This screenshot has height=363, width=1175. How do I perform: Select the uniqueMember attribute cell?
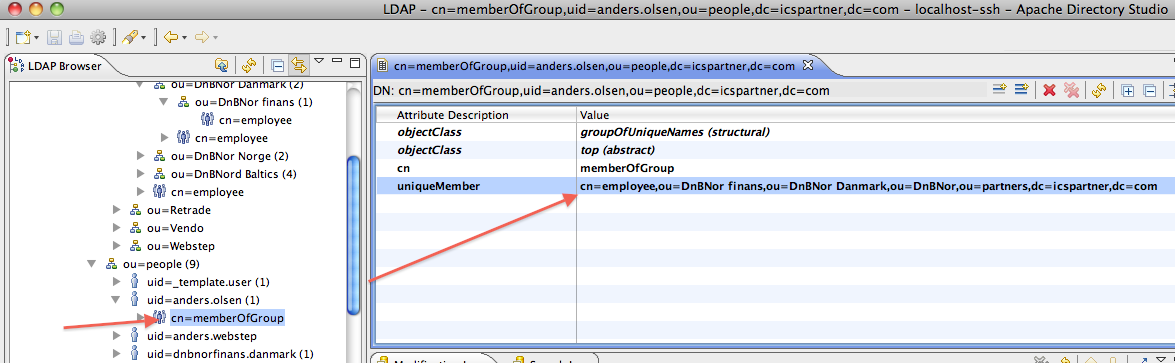[x=476, y=185]
